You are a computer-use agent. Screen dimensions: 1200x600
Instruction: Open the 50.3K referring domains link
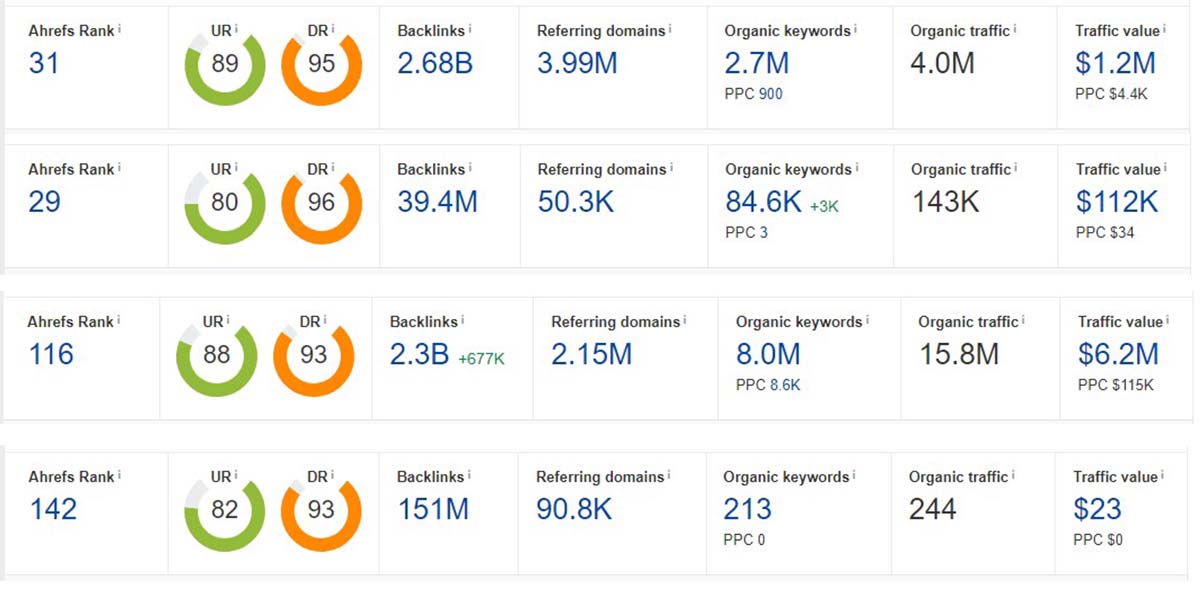click(575, 203)
